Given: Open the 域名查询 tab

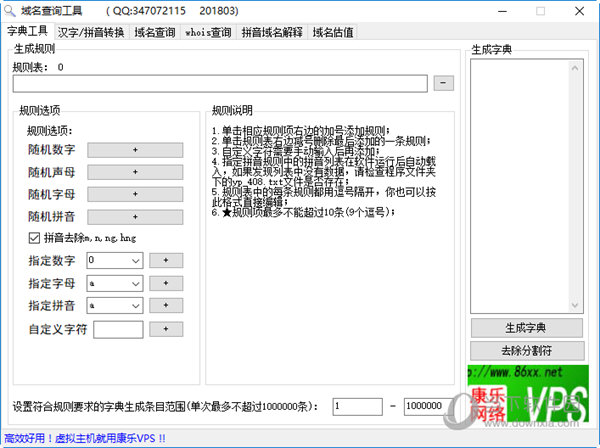Looking at the screenshot, I should click(155, 33).
